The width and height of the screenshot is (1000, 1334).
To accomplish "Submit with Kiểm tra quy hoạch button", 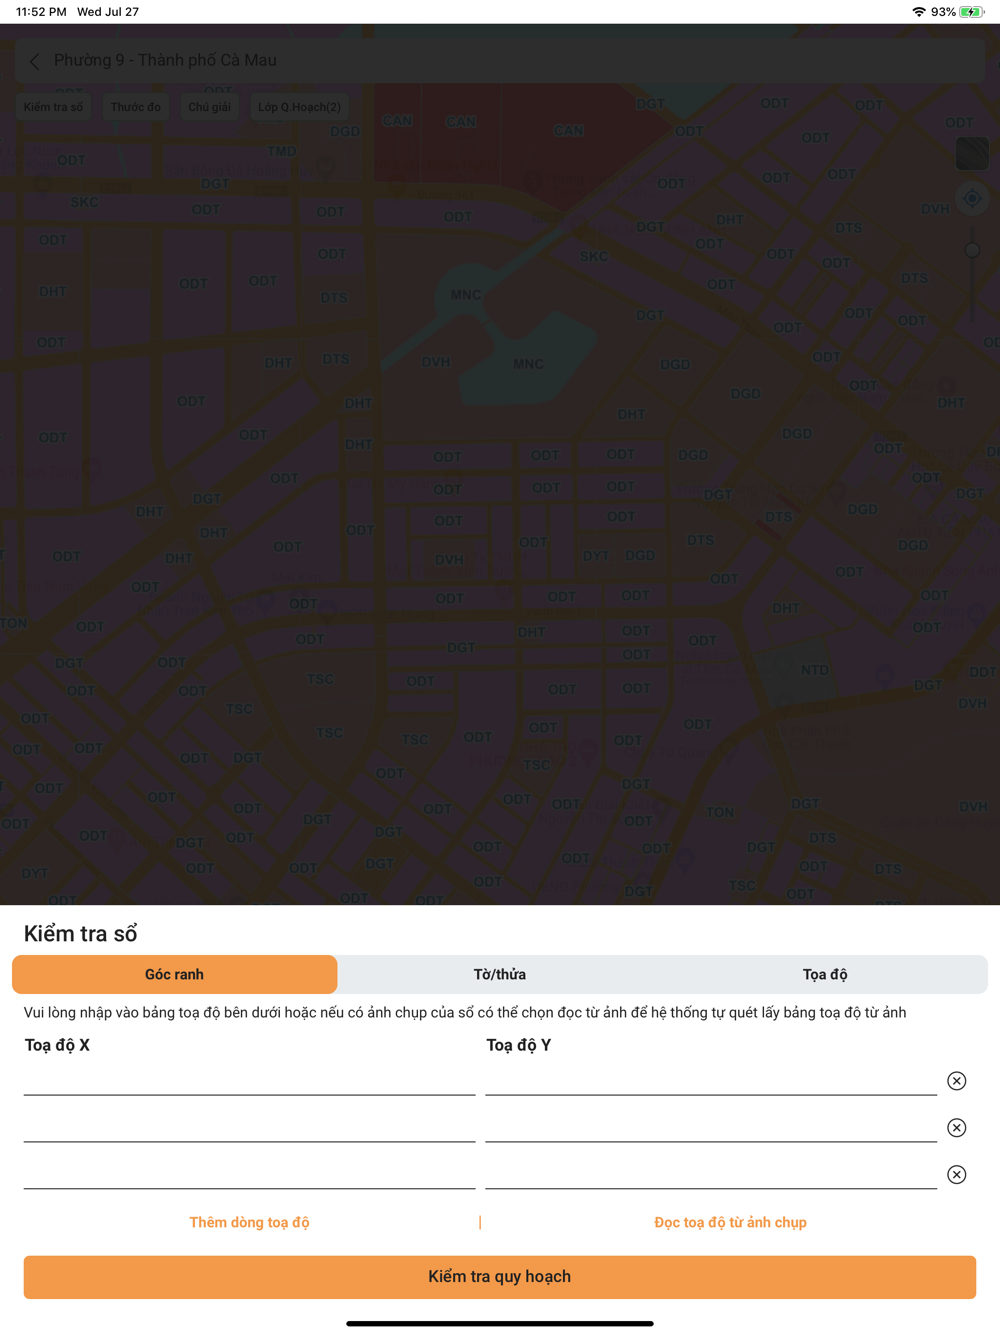I will pos(500,1277).
